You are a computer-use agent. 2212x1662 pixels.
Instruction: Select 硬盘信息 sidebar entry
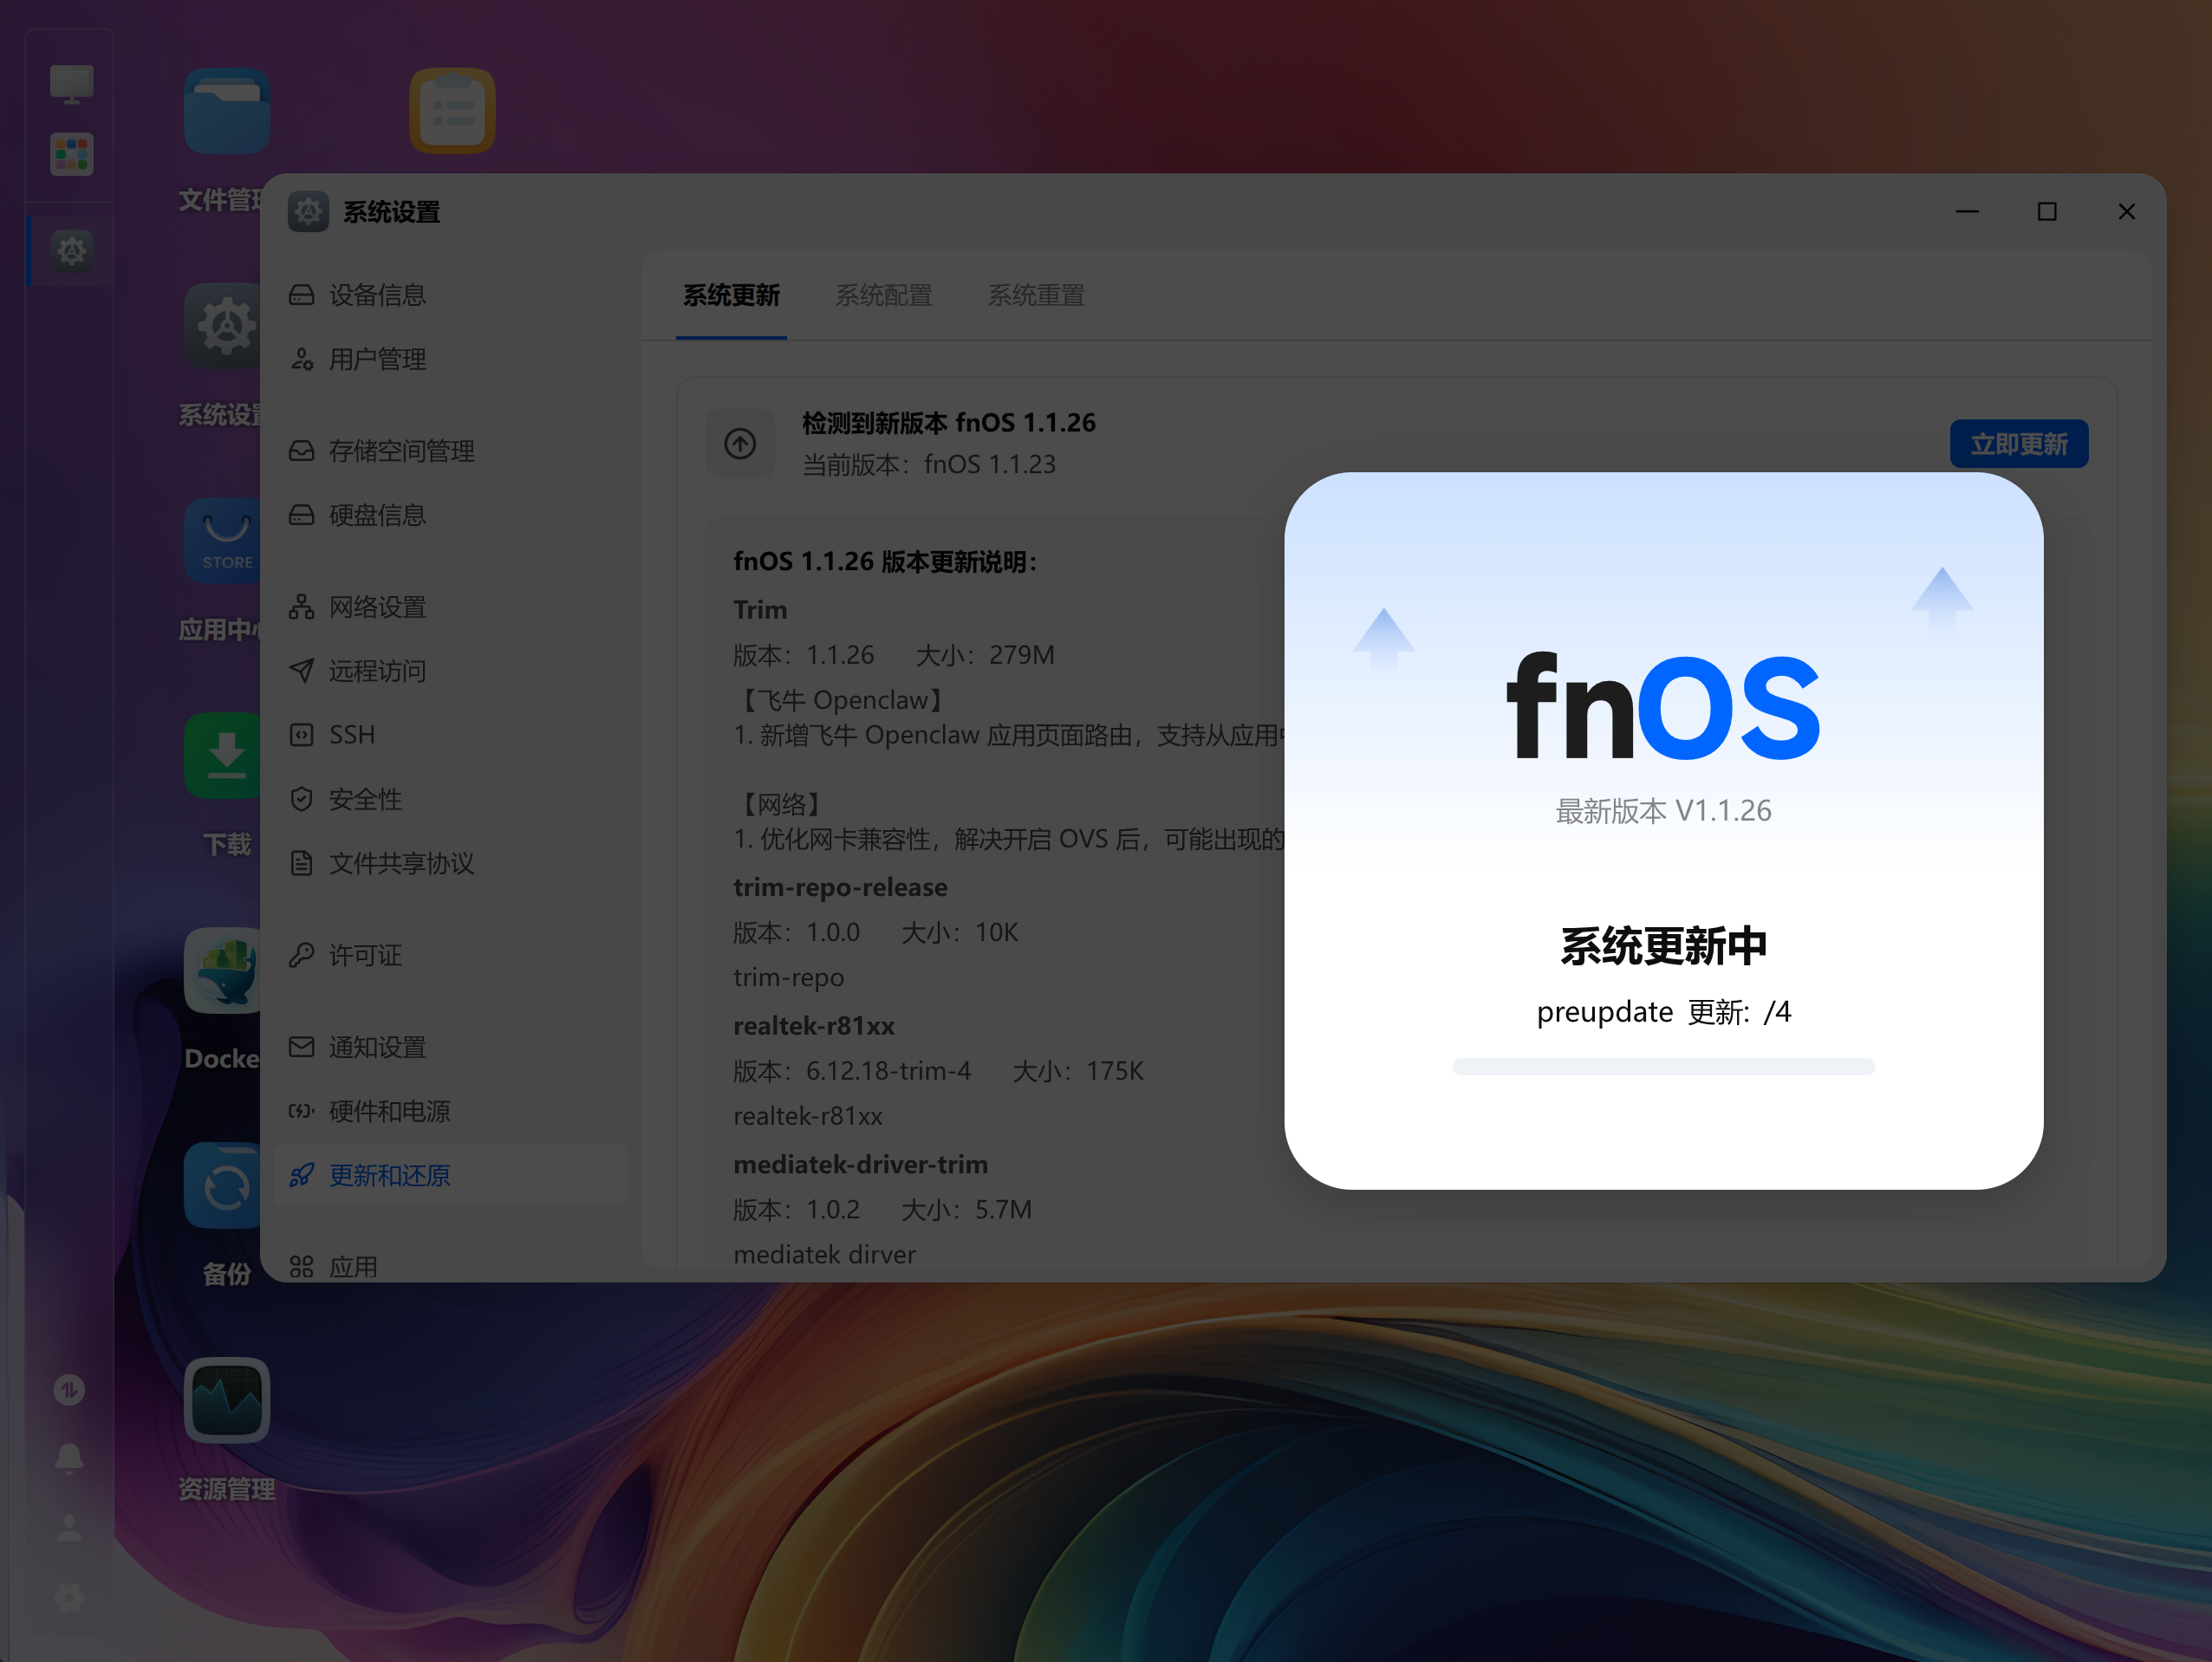pos(451,515)
